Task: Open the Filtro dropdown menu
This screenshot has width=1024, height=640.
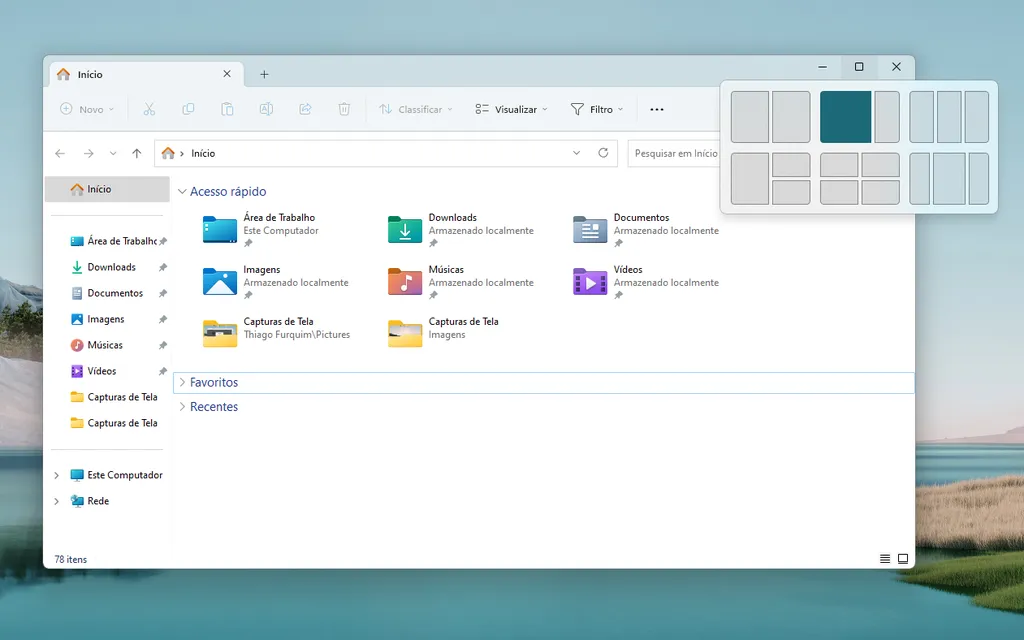Action: 597,109
